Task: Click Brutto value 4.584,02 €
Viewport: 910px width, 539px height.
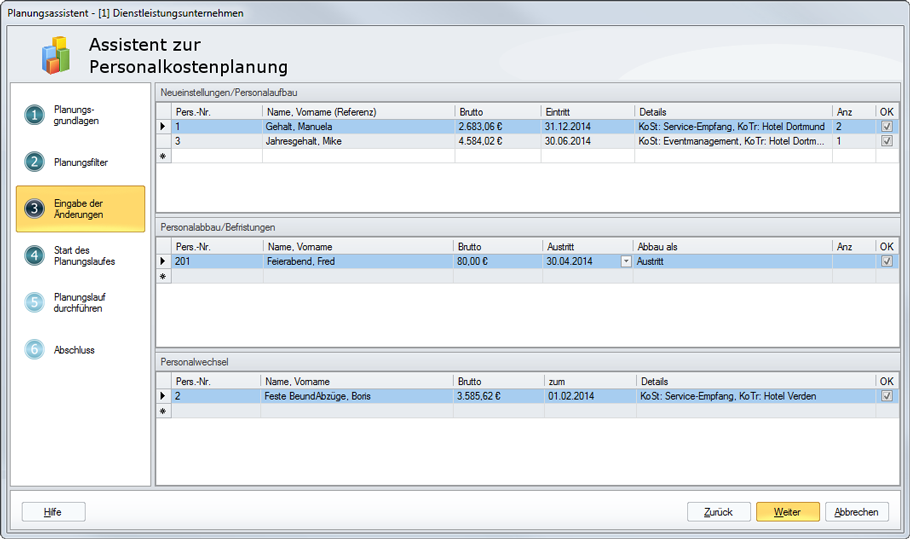Action: click(x=498, y=141)
